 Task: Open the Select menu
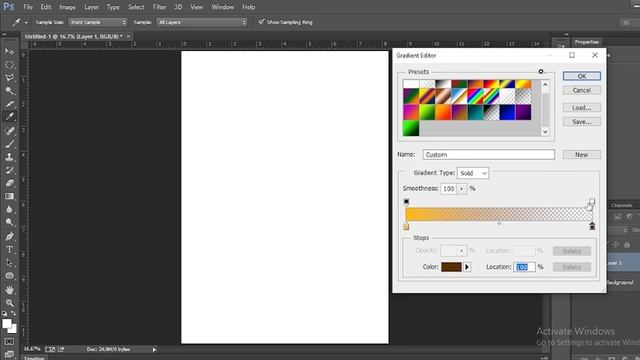136,7
